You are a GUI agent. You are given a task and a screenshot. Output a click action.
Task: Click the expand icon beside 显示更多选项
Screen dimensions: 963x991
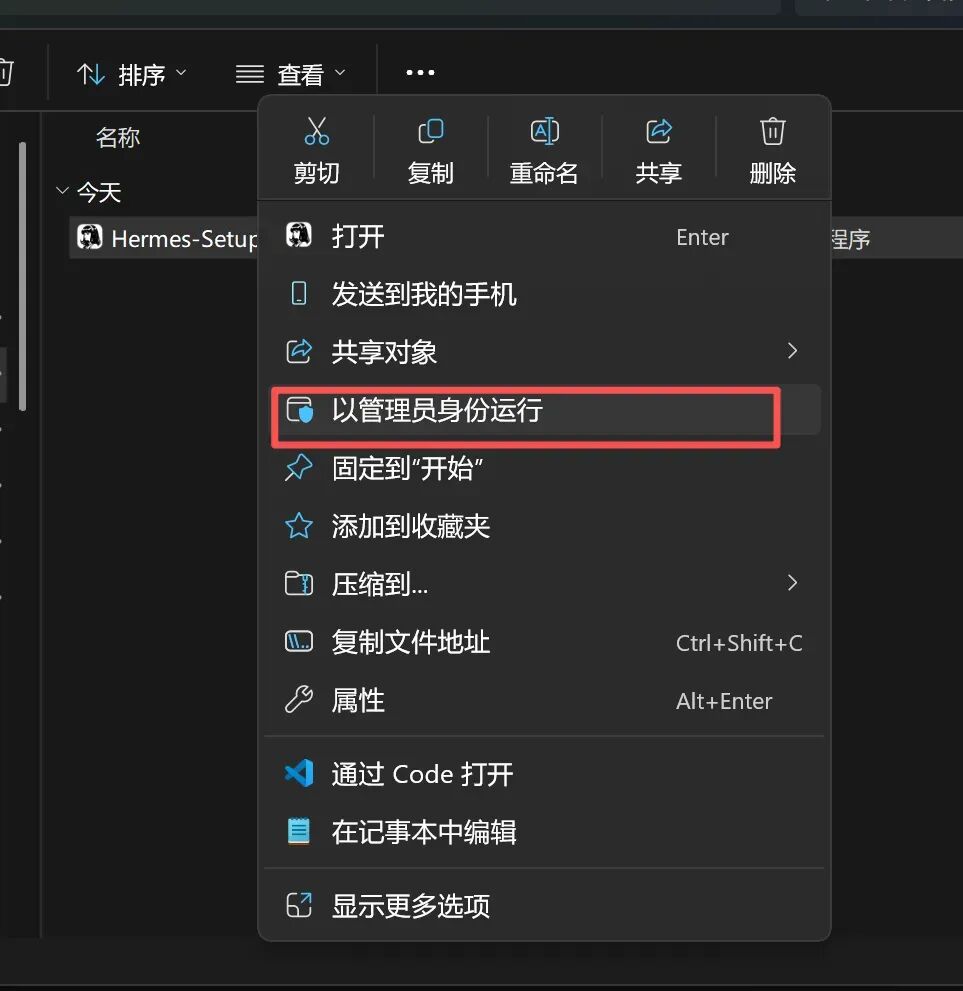(299, 905)
